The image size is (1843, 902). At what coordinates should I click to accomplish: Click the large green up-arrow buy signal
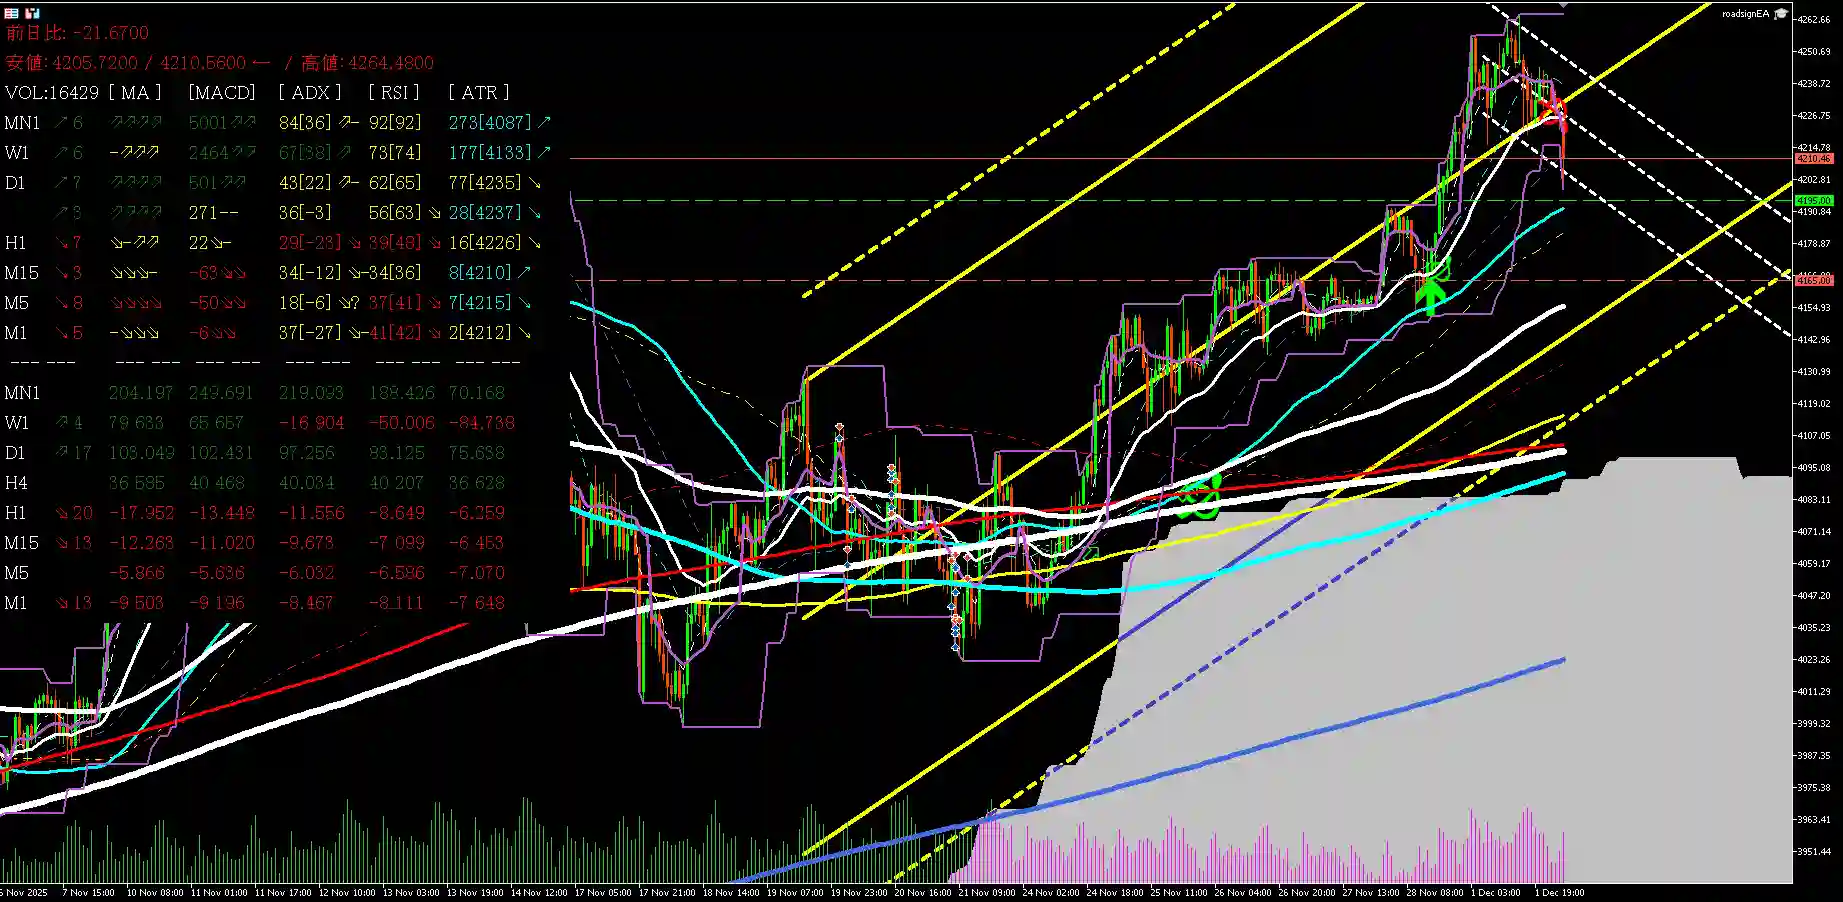(1431, 295)
